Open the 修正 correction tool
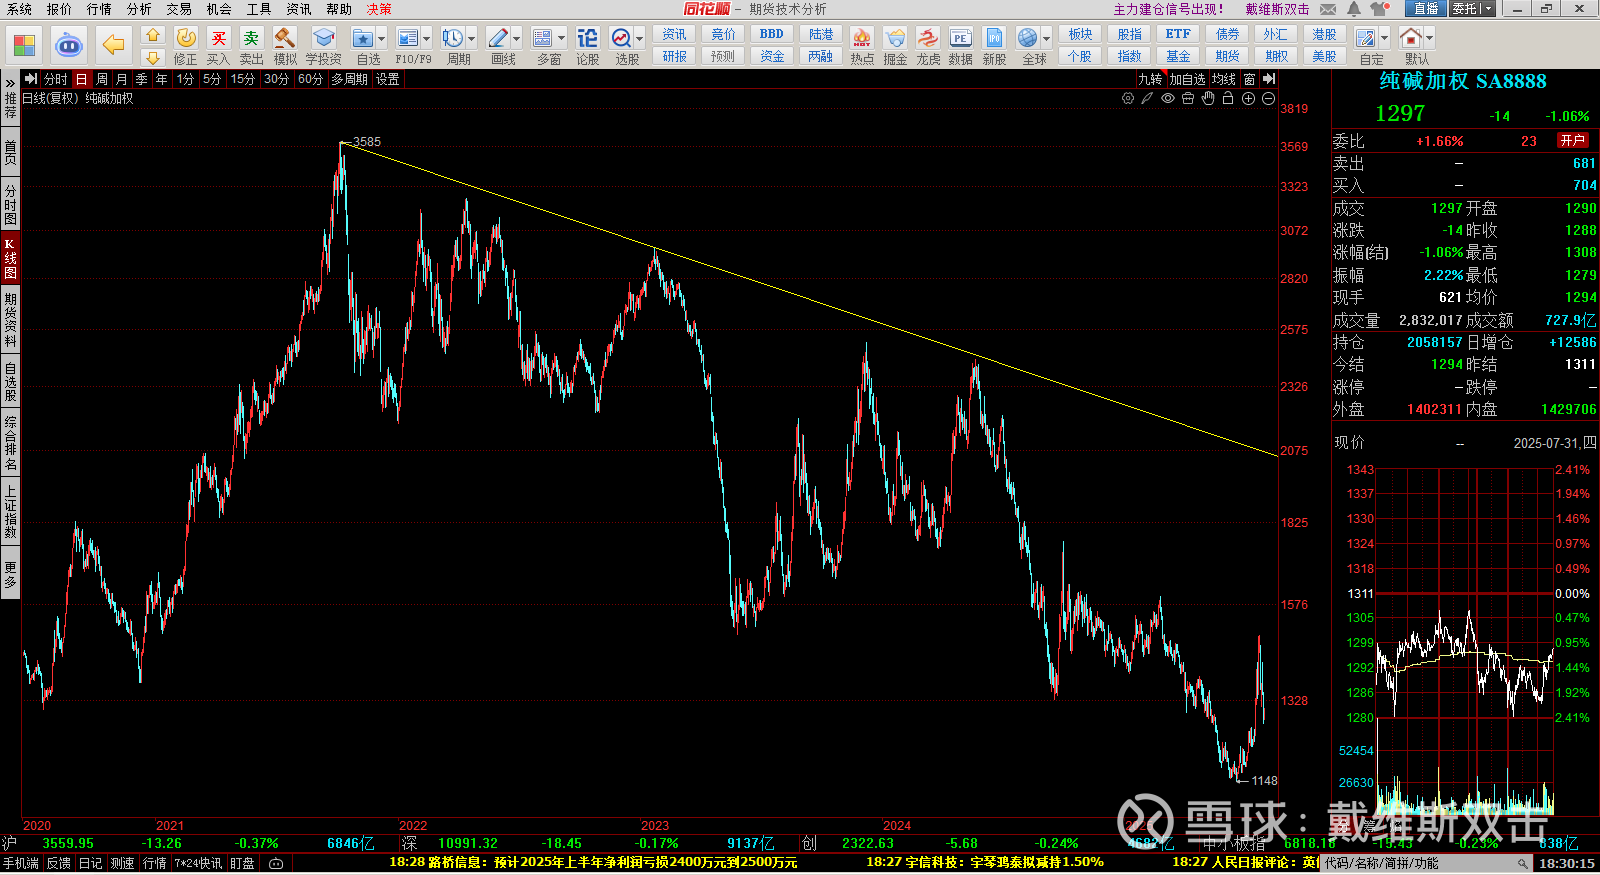The width and height of the screenshot is (1600, 875). (x=186, y=46)
